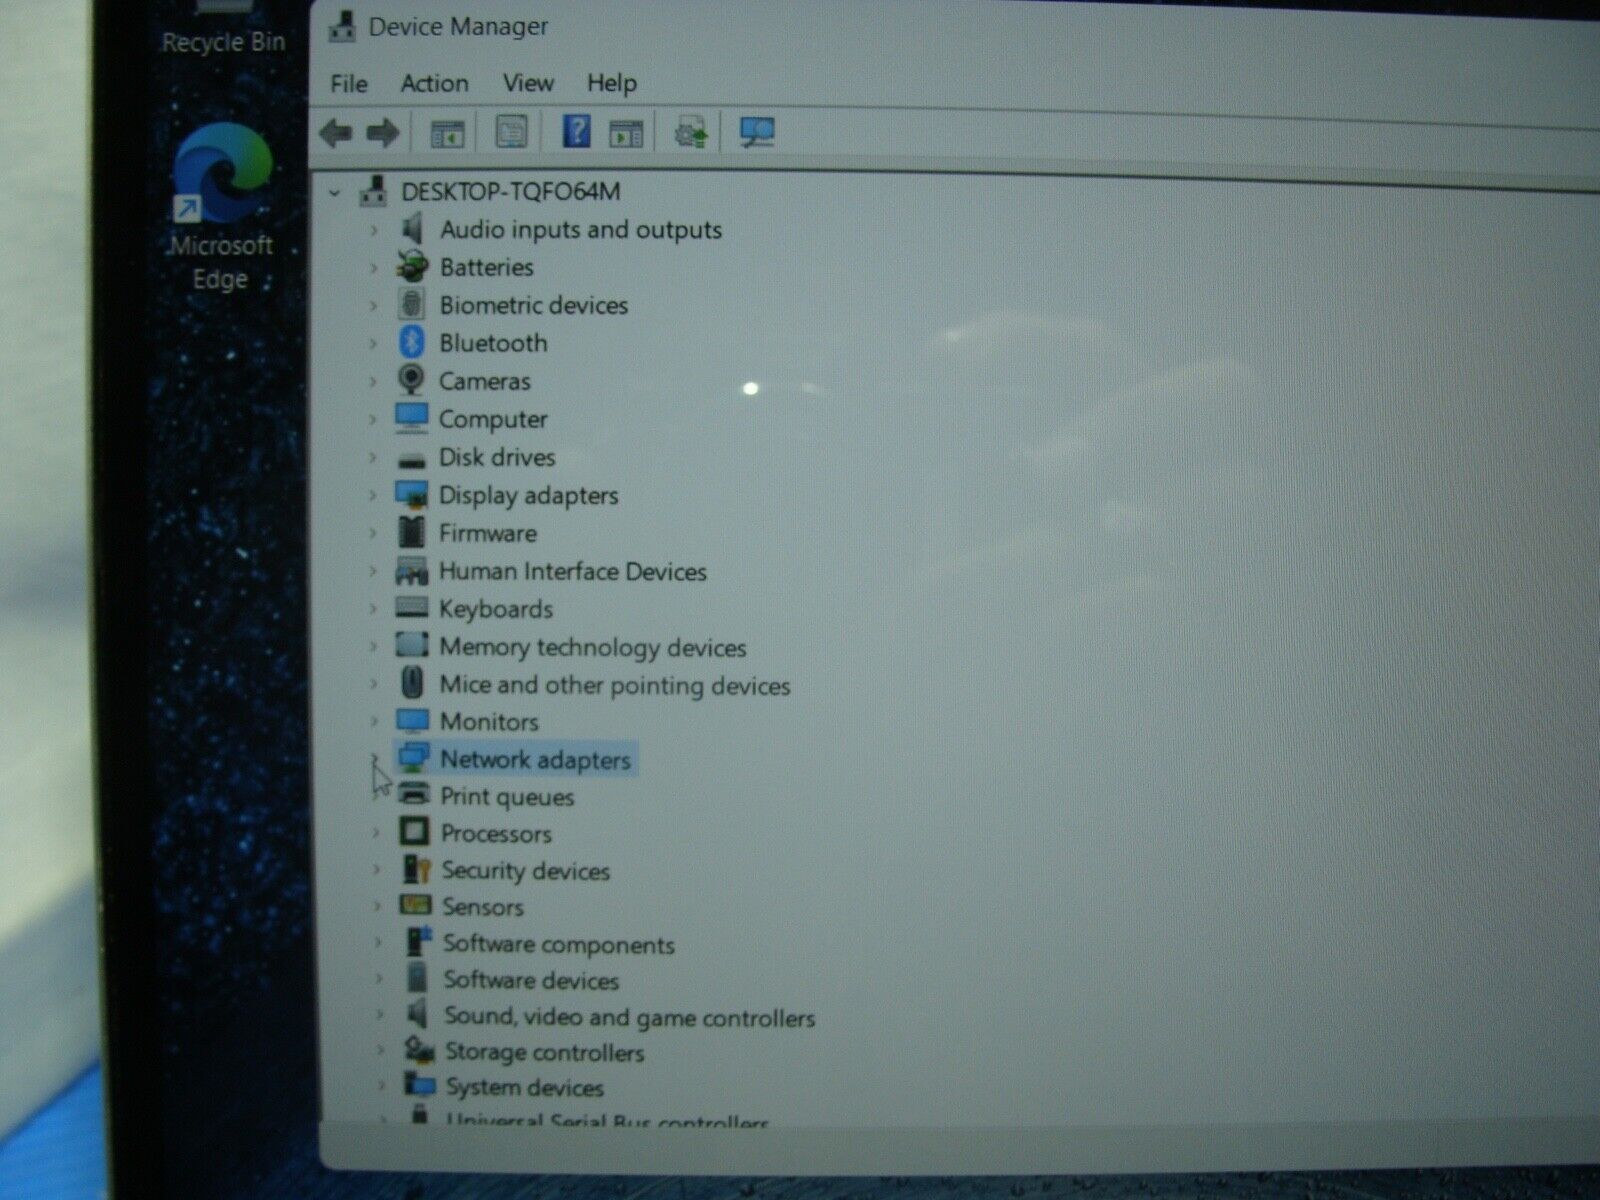Toggle the Show/Hide Console Tree icon
This screenshot has height=1200, width=1600.
pyautogui.click(x=447, y=132)
